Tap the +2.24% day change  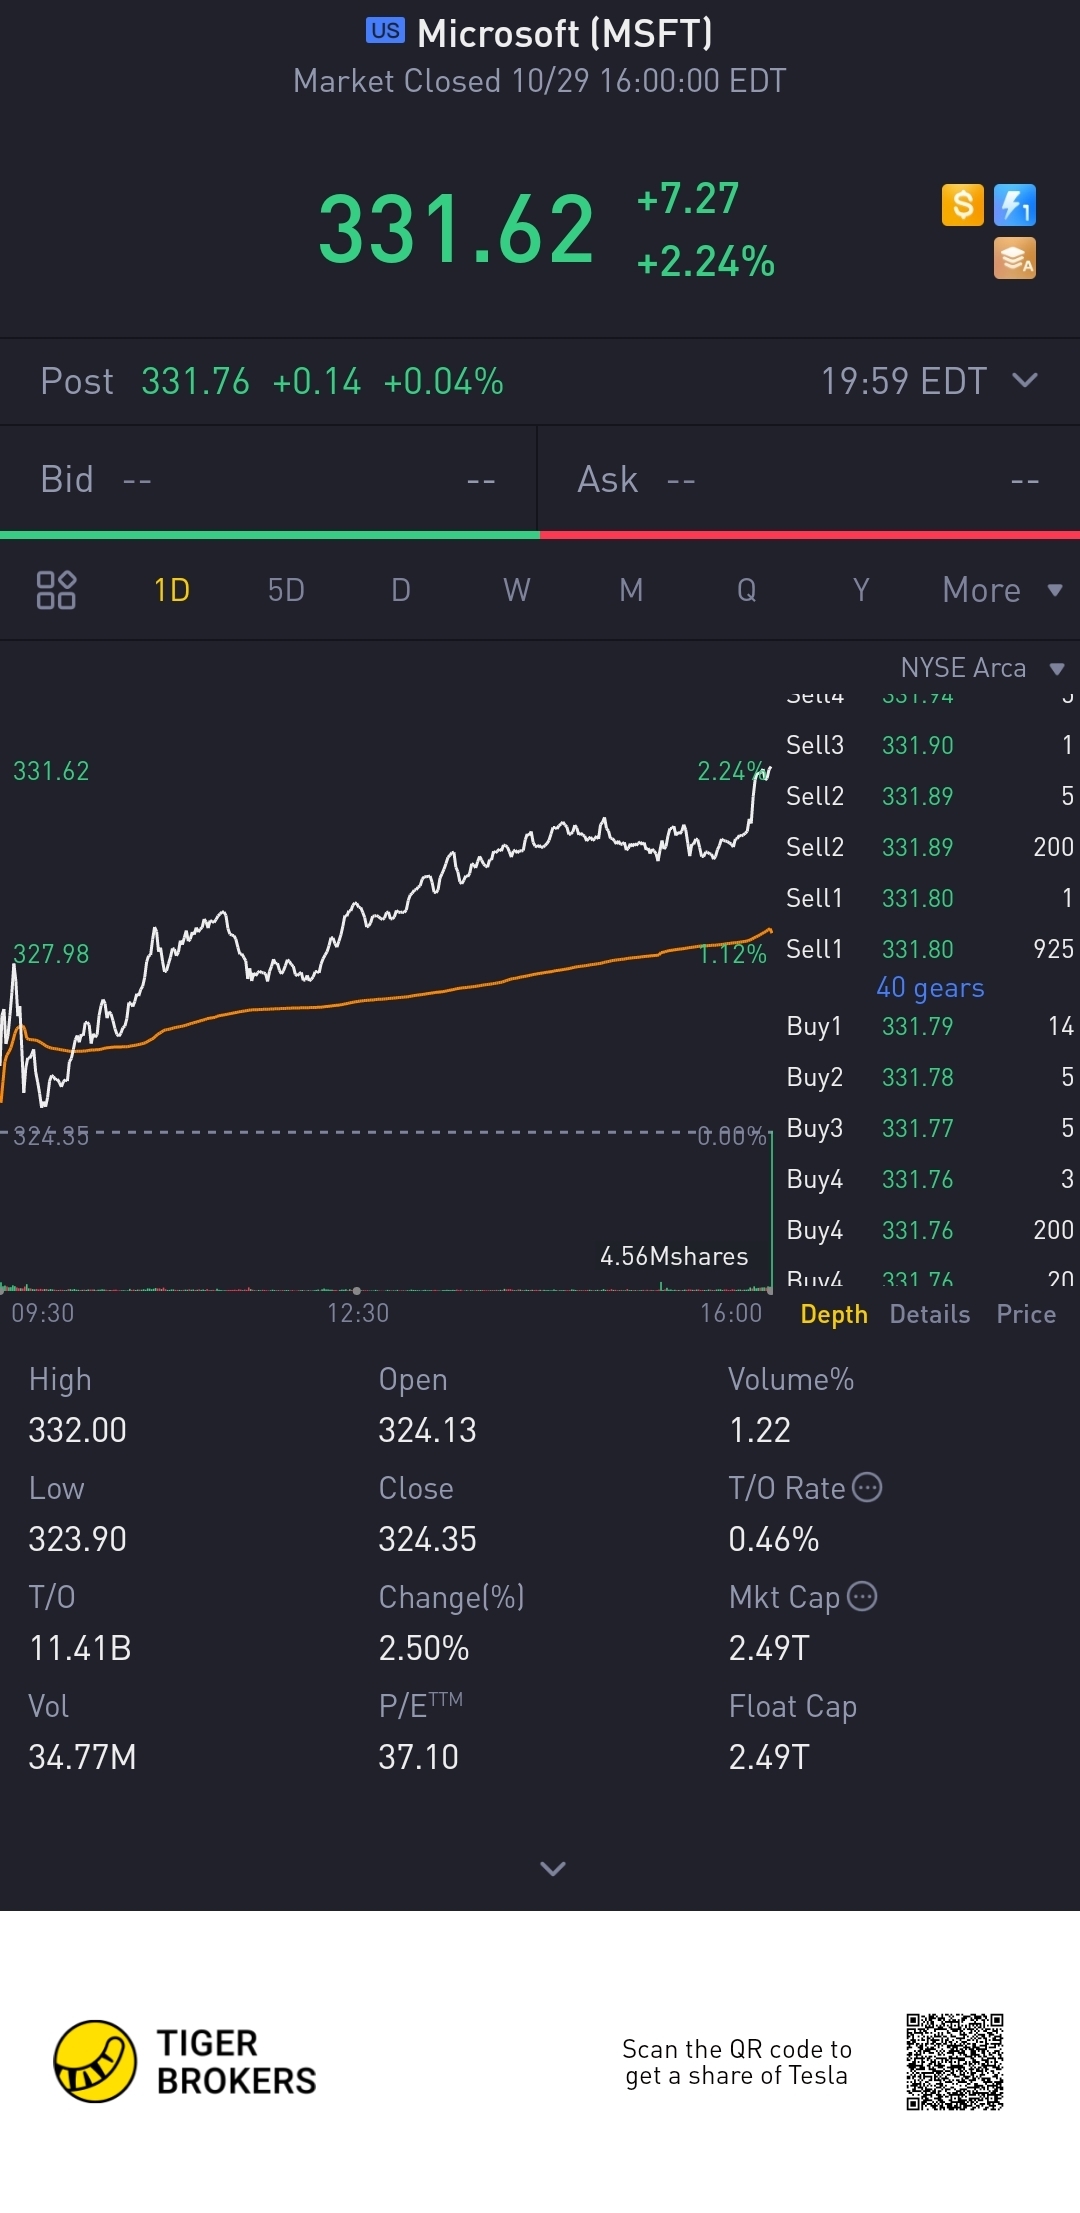tap(706, 262)
